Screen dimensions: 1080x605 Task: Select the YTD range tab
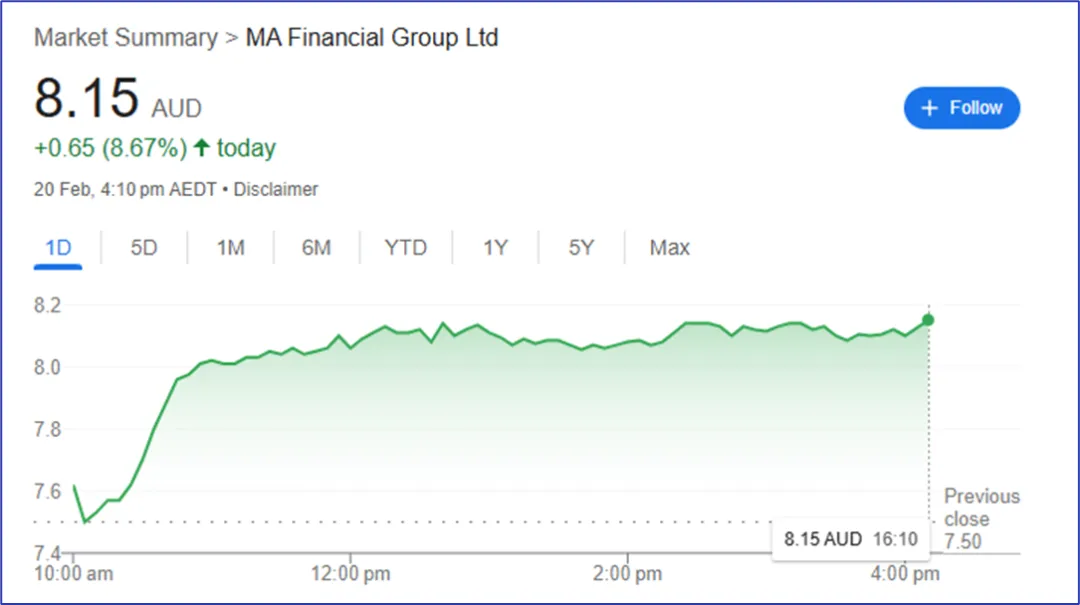405,248
